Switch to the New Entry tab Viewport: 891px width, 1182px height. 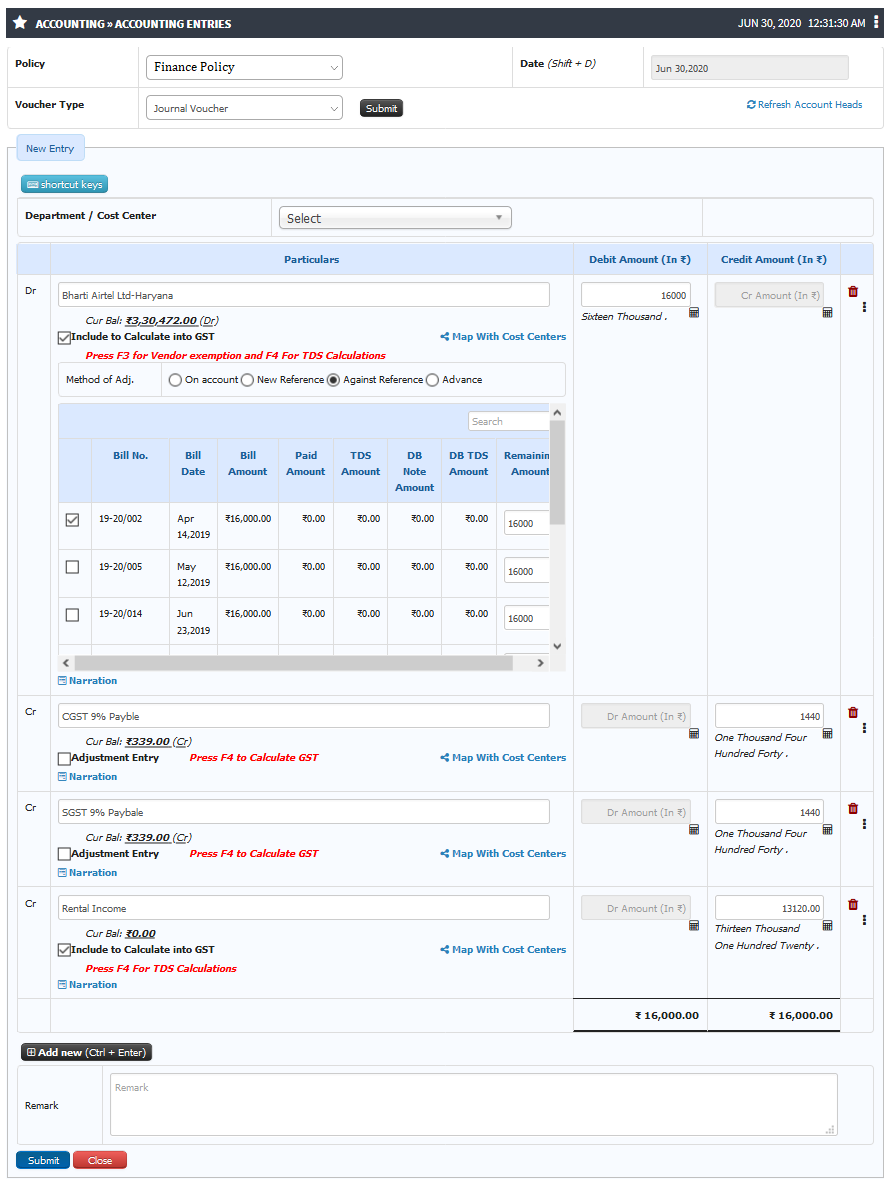[51, 149]
